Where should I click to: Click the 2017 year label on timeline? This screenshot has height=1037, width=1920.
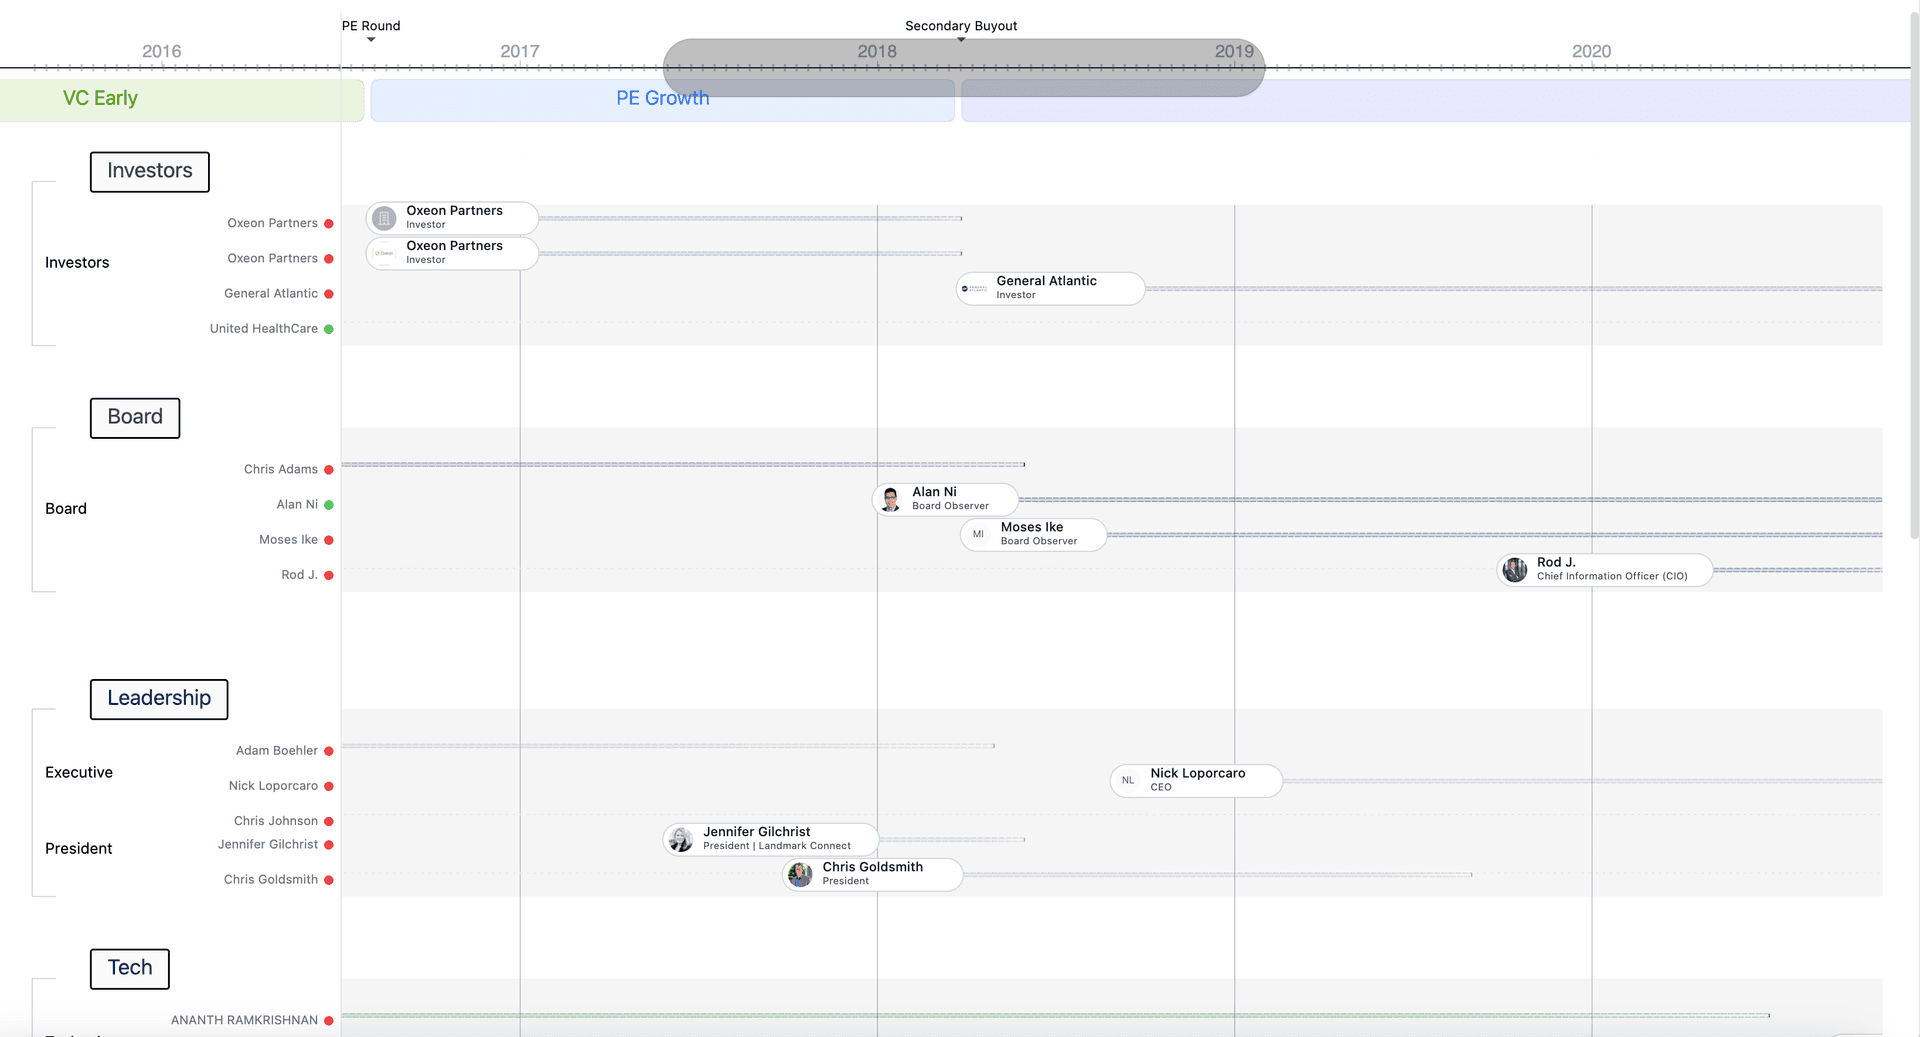tap(520, 51)
